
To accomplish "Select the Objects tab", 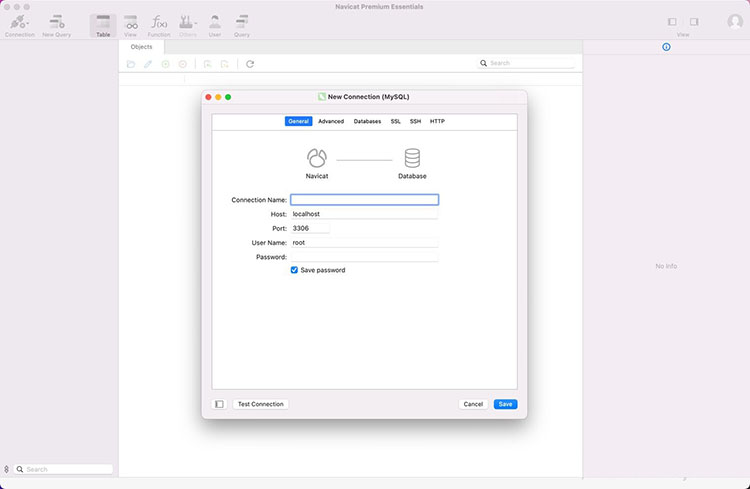I will point(142,47).
